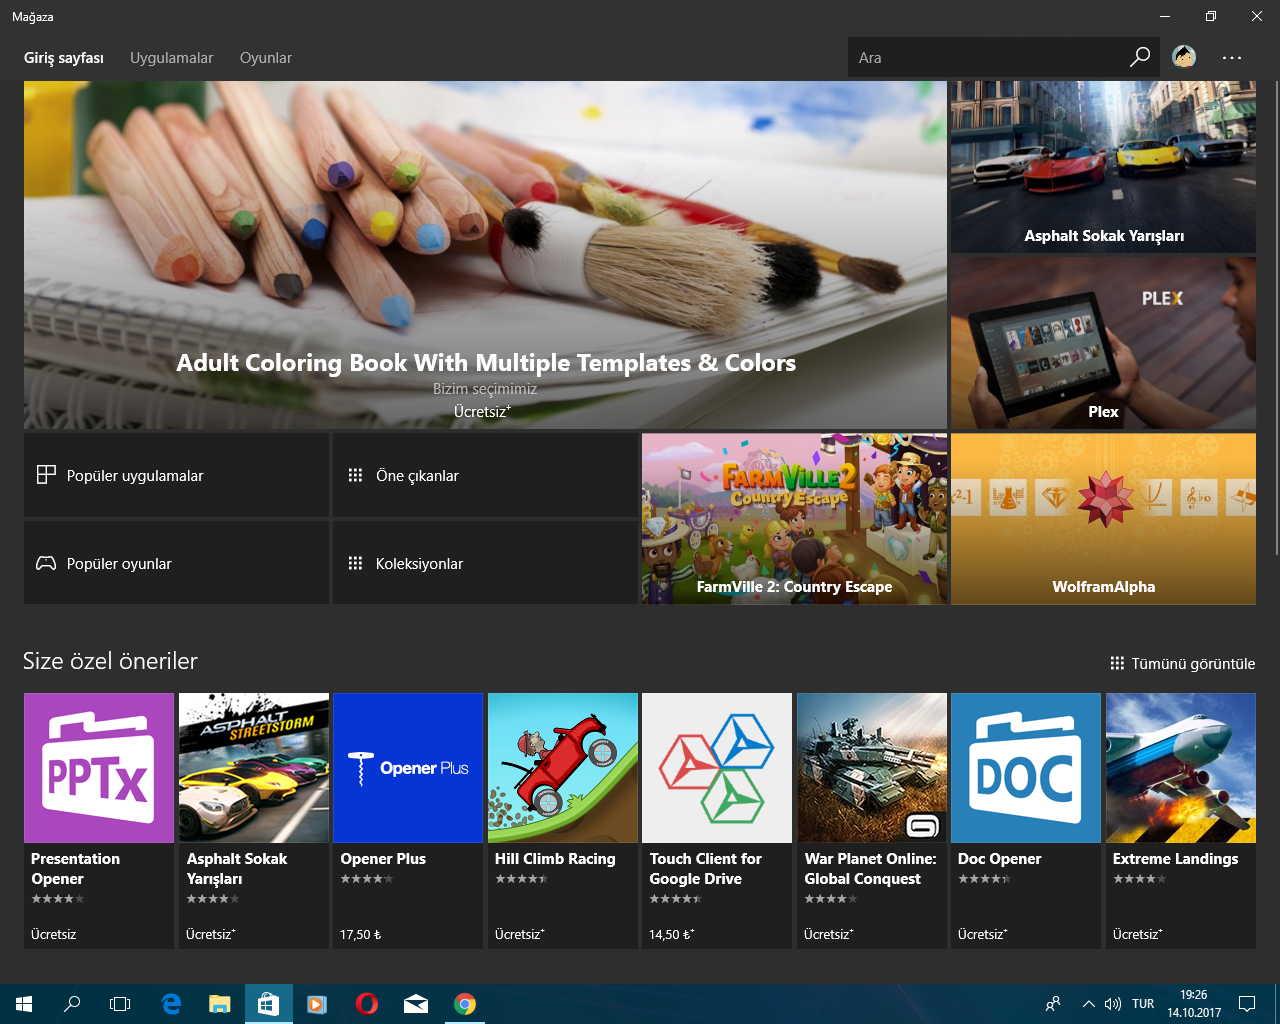Open Popüler uygulamalar tile

point(176,475)
